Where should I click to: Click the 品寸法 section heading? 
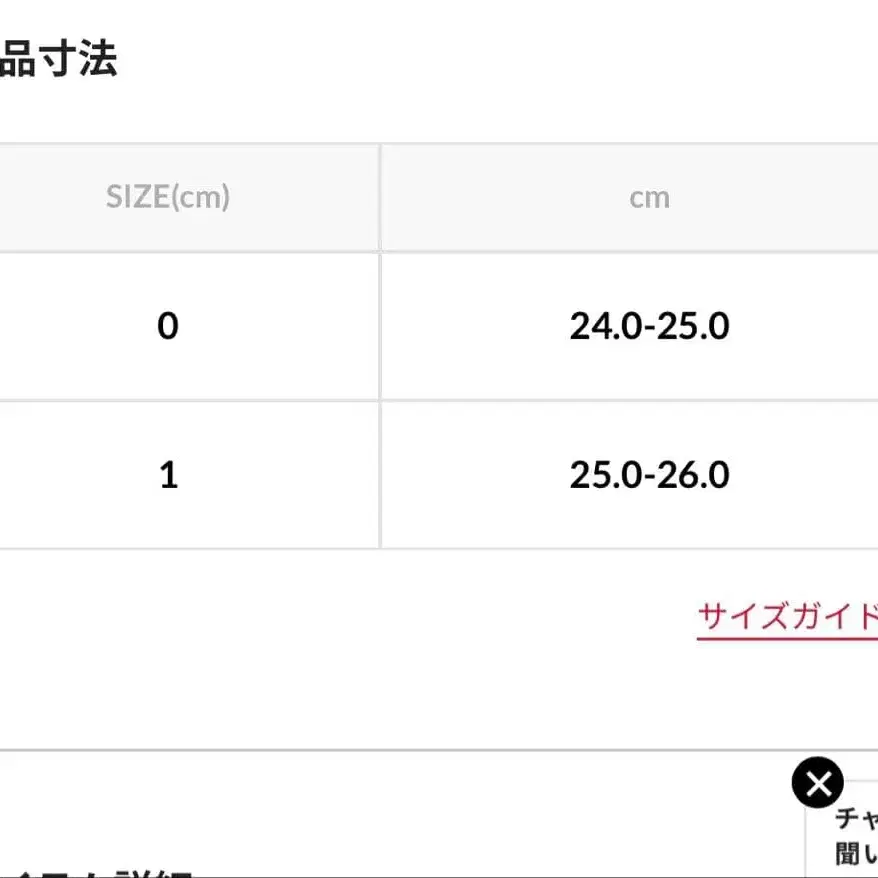click(x=58, y=59)
